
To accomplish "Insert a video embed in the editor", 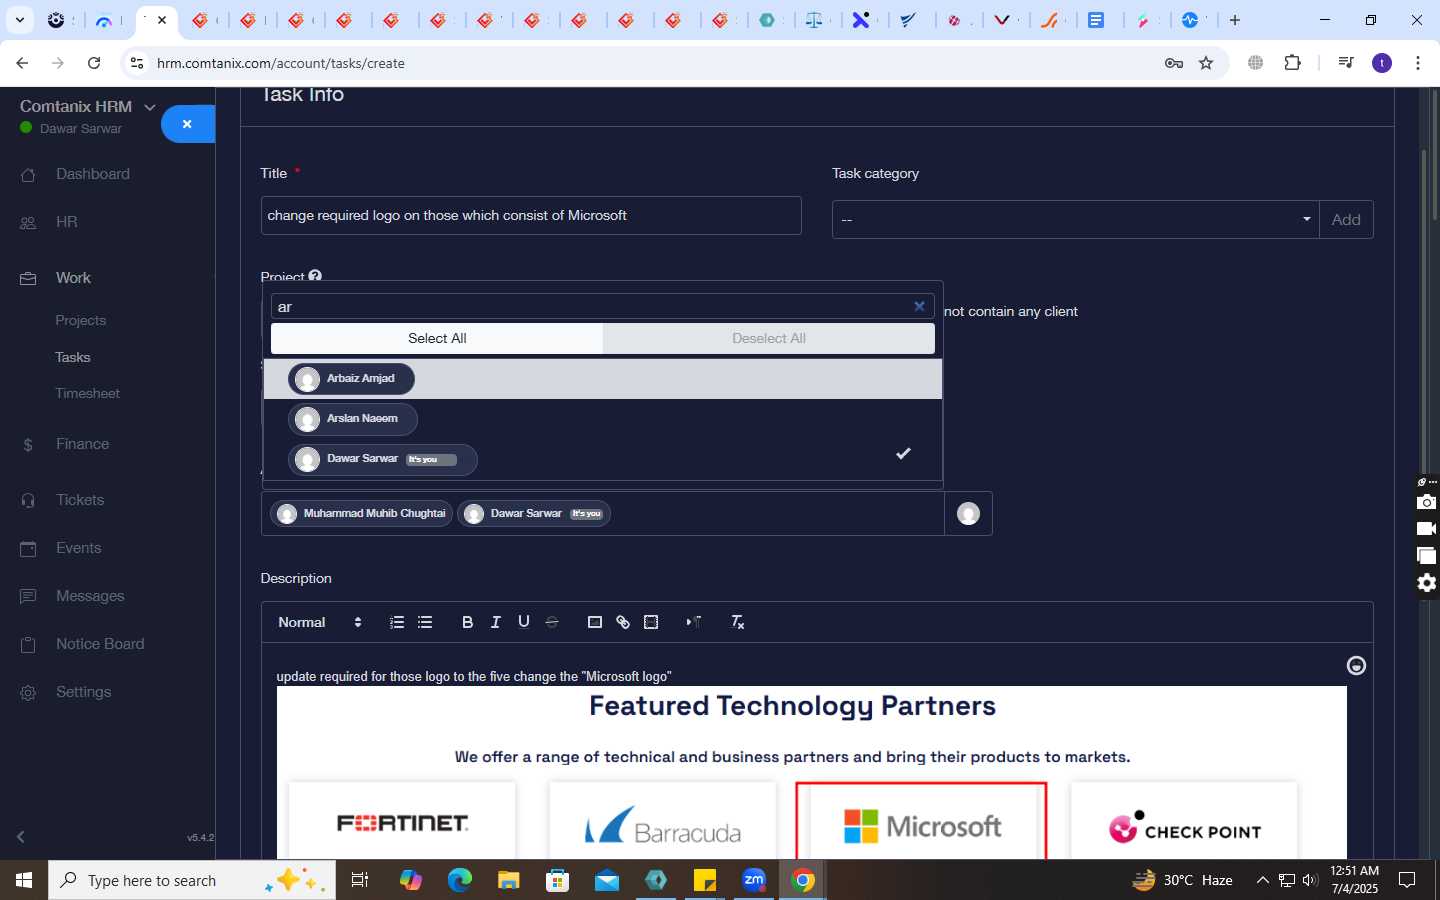I will coord(651,622).
